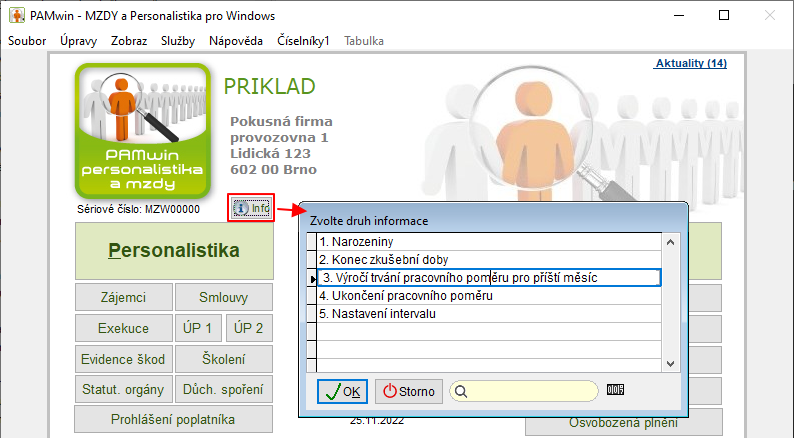Click inside the yellow search input field

(x=531, y=391)
